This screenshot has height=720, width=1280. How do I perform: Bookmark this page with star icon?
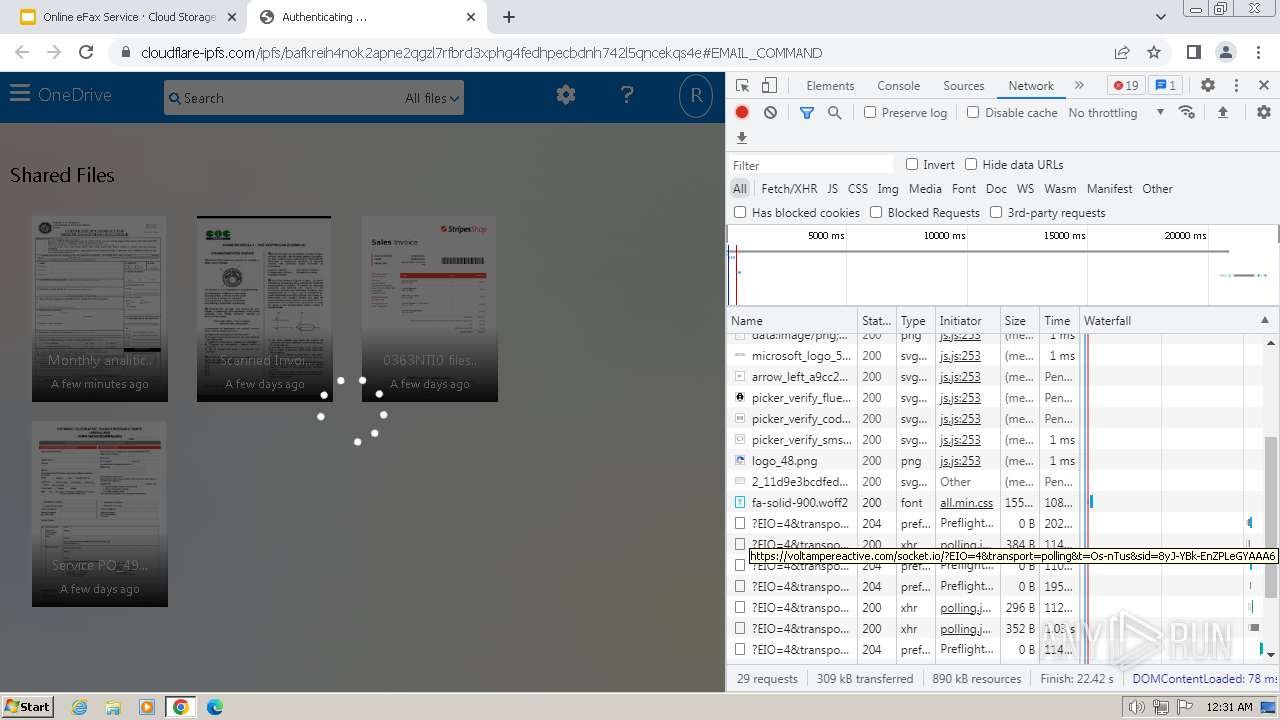1154,52
